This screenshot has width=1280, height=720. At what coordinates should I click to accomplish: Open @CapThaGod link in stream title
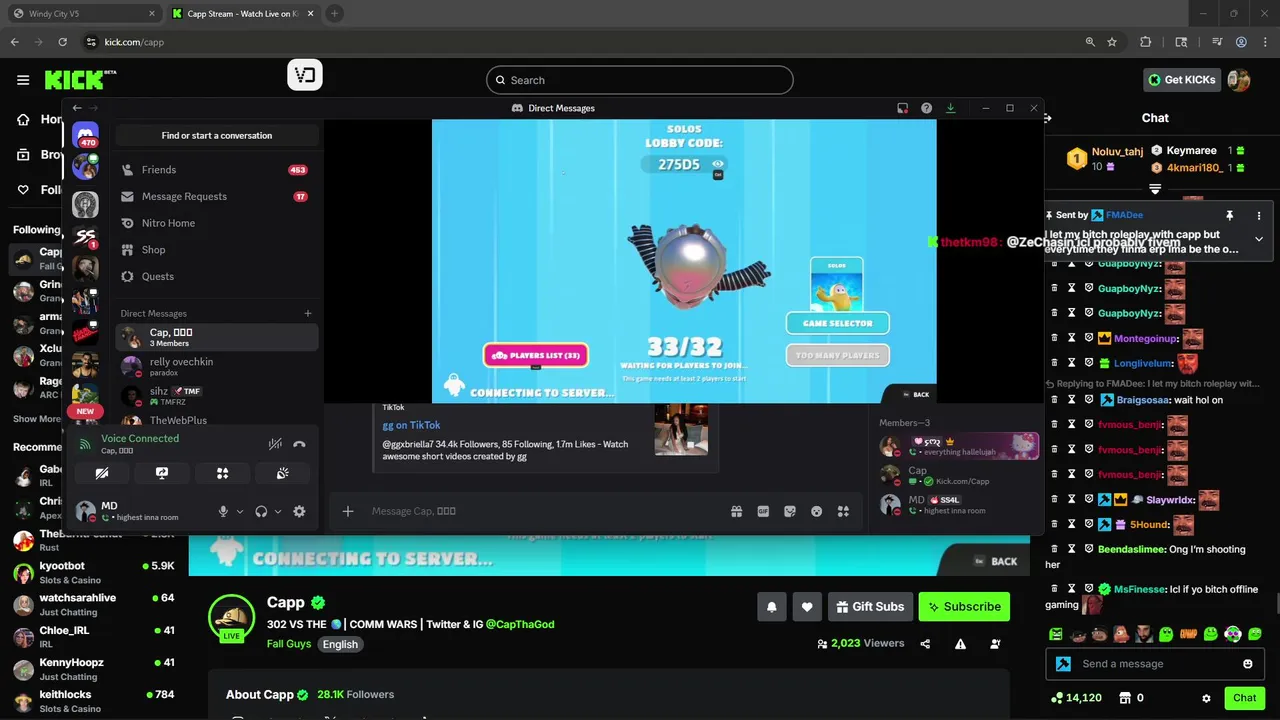[520, 624]
